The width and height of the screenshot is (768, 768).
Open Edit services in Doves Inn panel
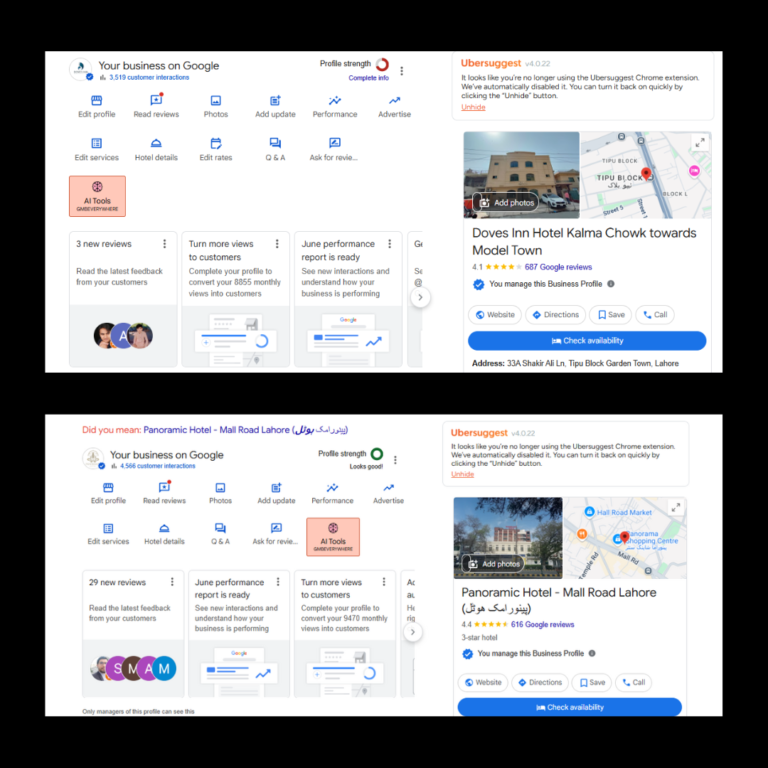[x=96, y=150]
